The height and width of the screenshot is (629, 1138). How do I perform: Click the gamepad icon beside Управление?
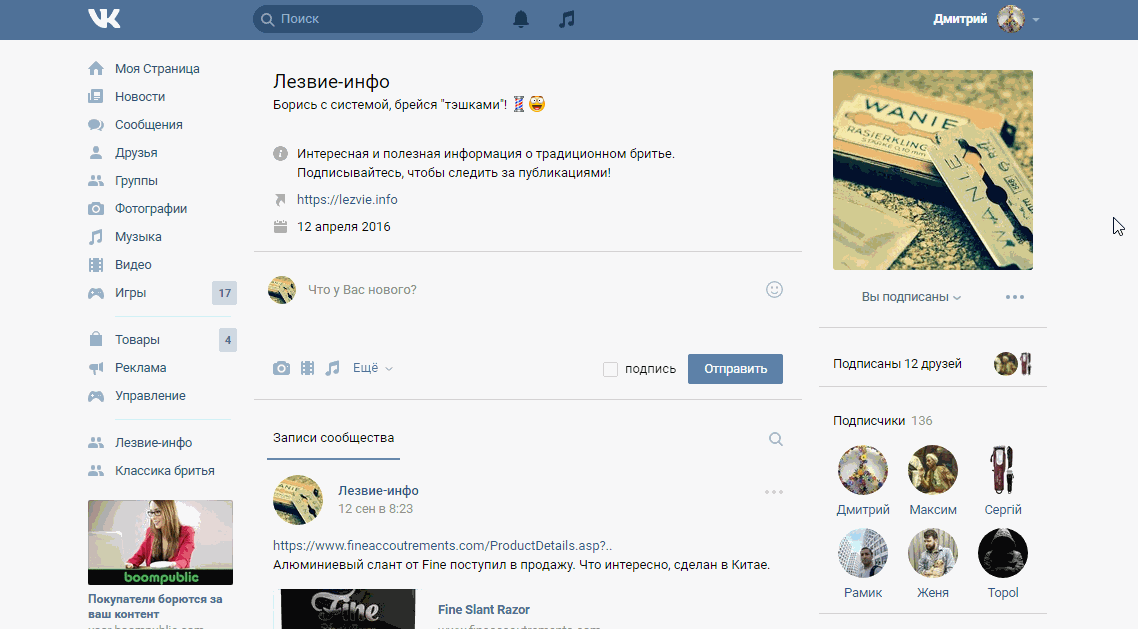tap(96, 396)
